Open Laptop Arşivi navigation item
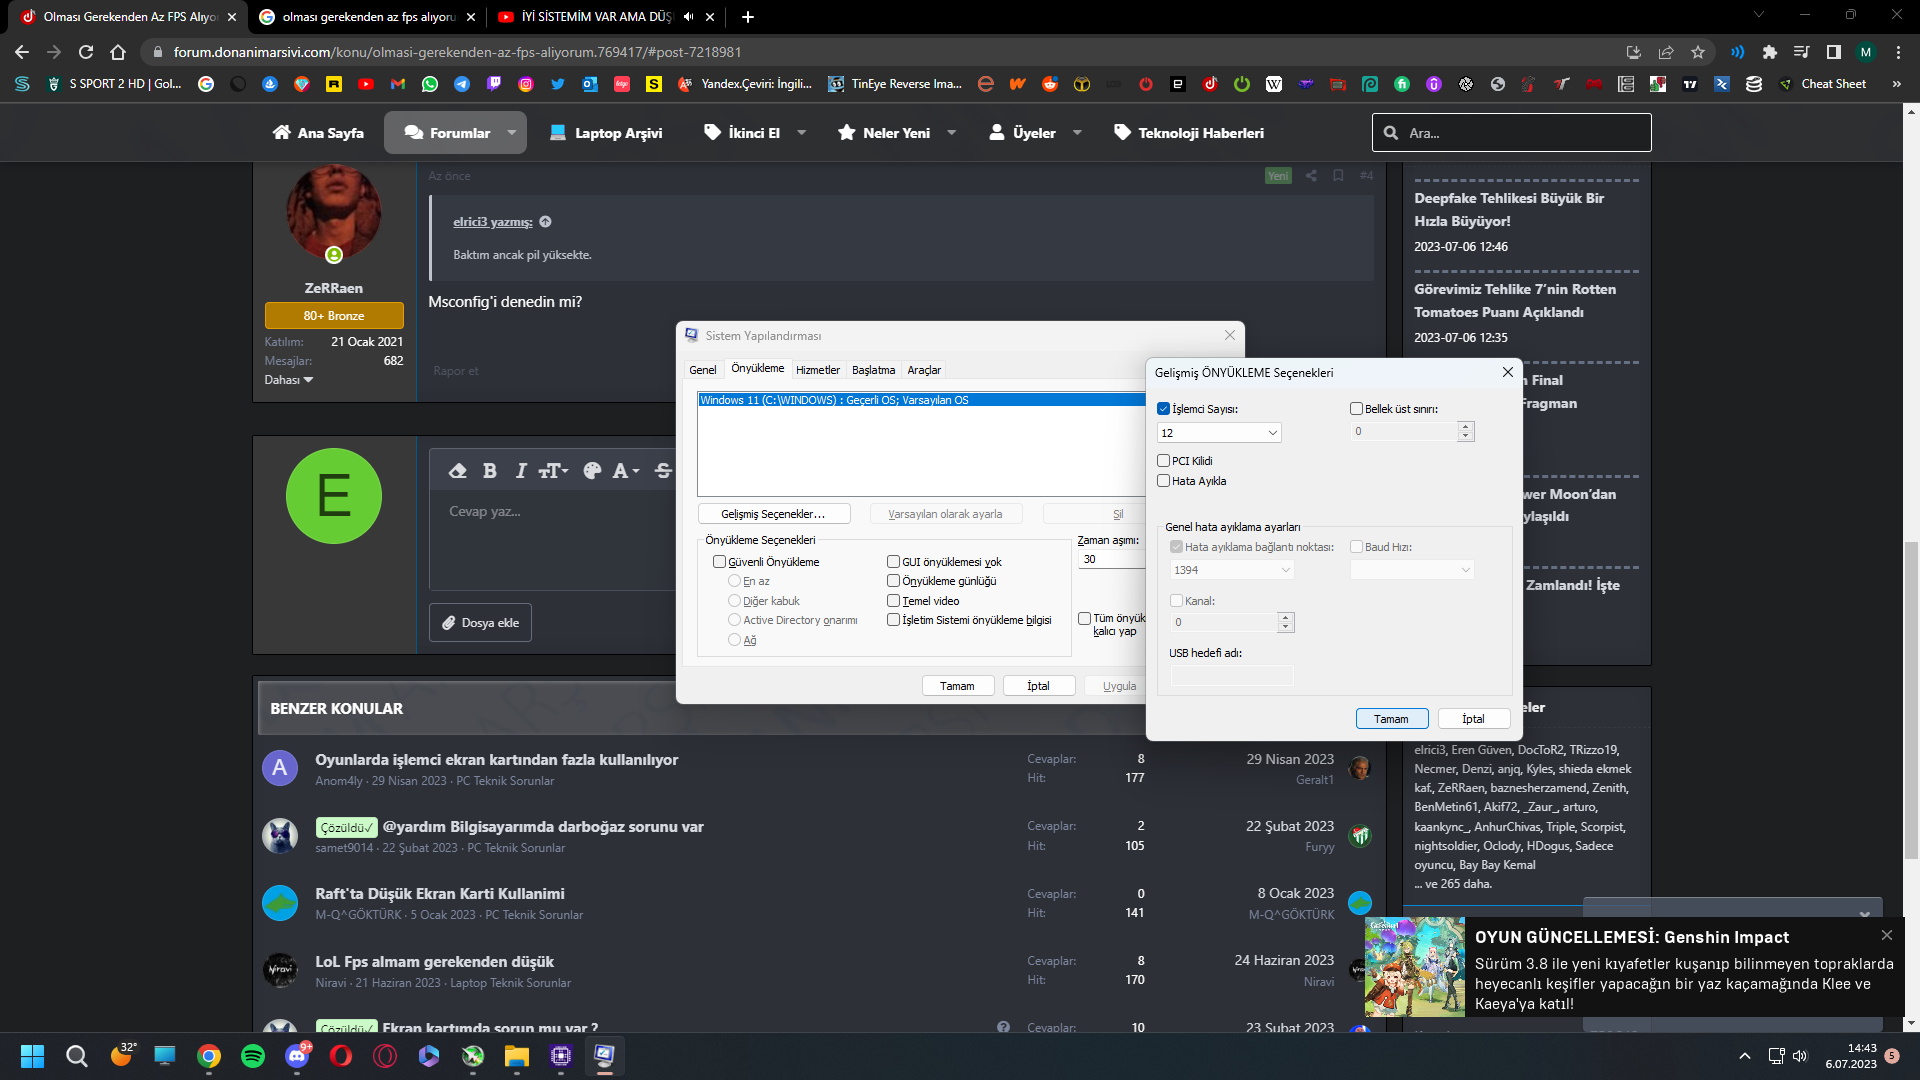The image size is (1920, 1080). coord(606,133)
